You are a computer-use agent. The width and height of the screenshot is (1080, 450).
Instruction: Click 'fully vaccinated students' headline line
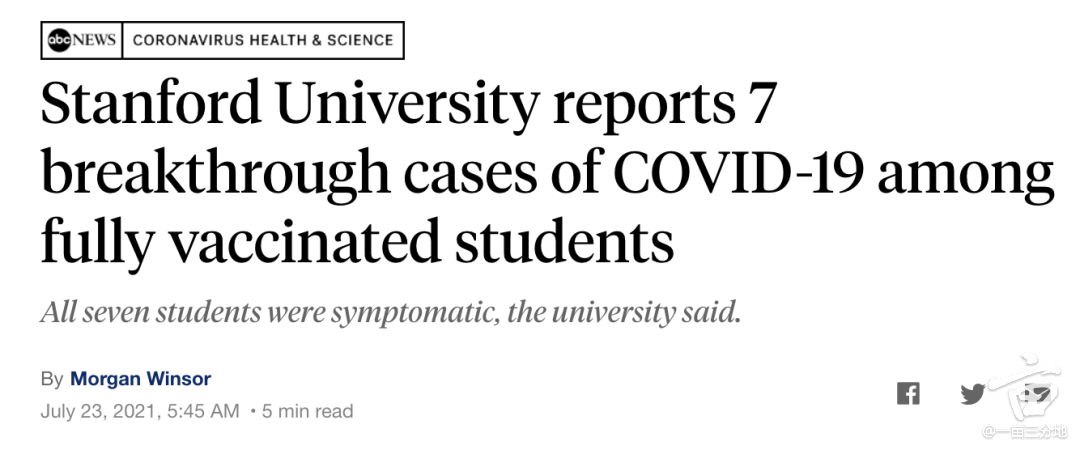[x=357, y=241]
